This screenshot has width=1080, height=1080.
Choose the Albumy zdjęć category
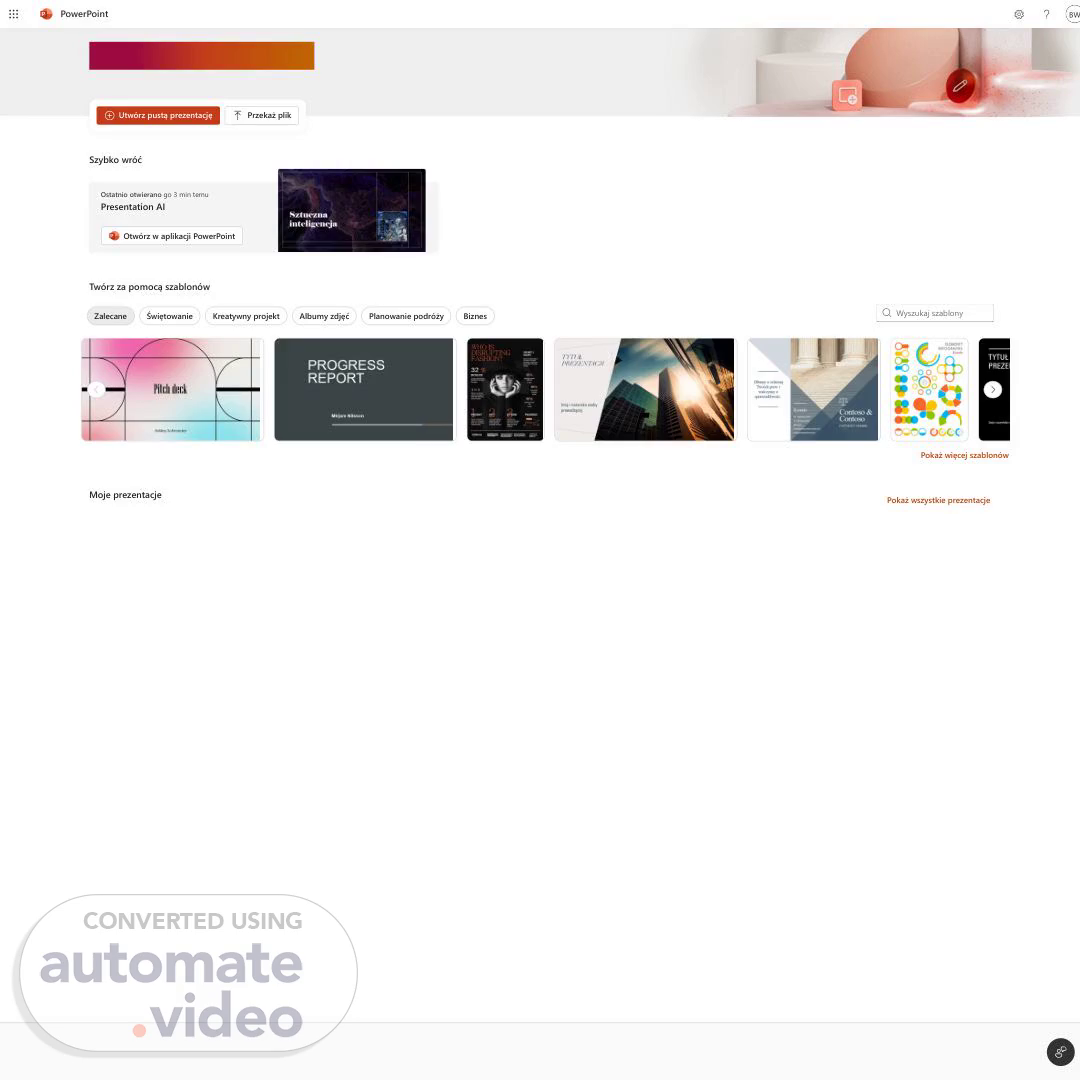tap(324, 316)
